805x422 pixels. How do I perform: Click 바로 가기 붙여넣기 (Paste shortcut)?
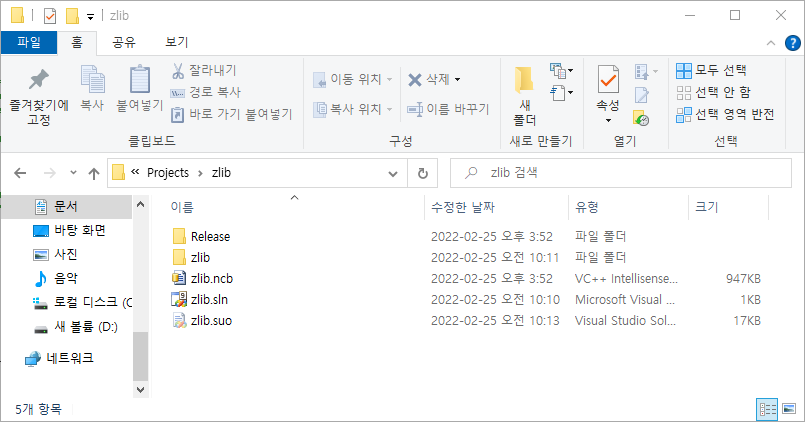(232, 114)
